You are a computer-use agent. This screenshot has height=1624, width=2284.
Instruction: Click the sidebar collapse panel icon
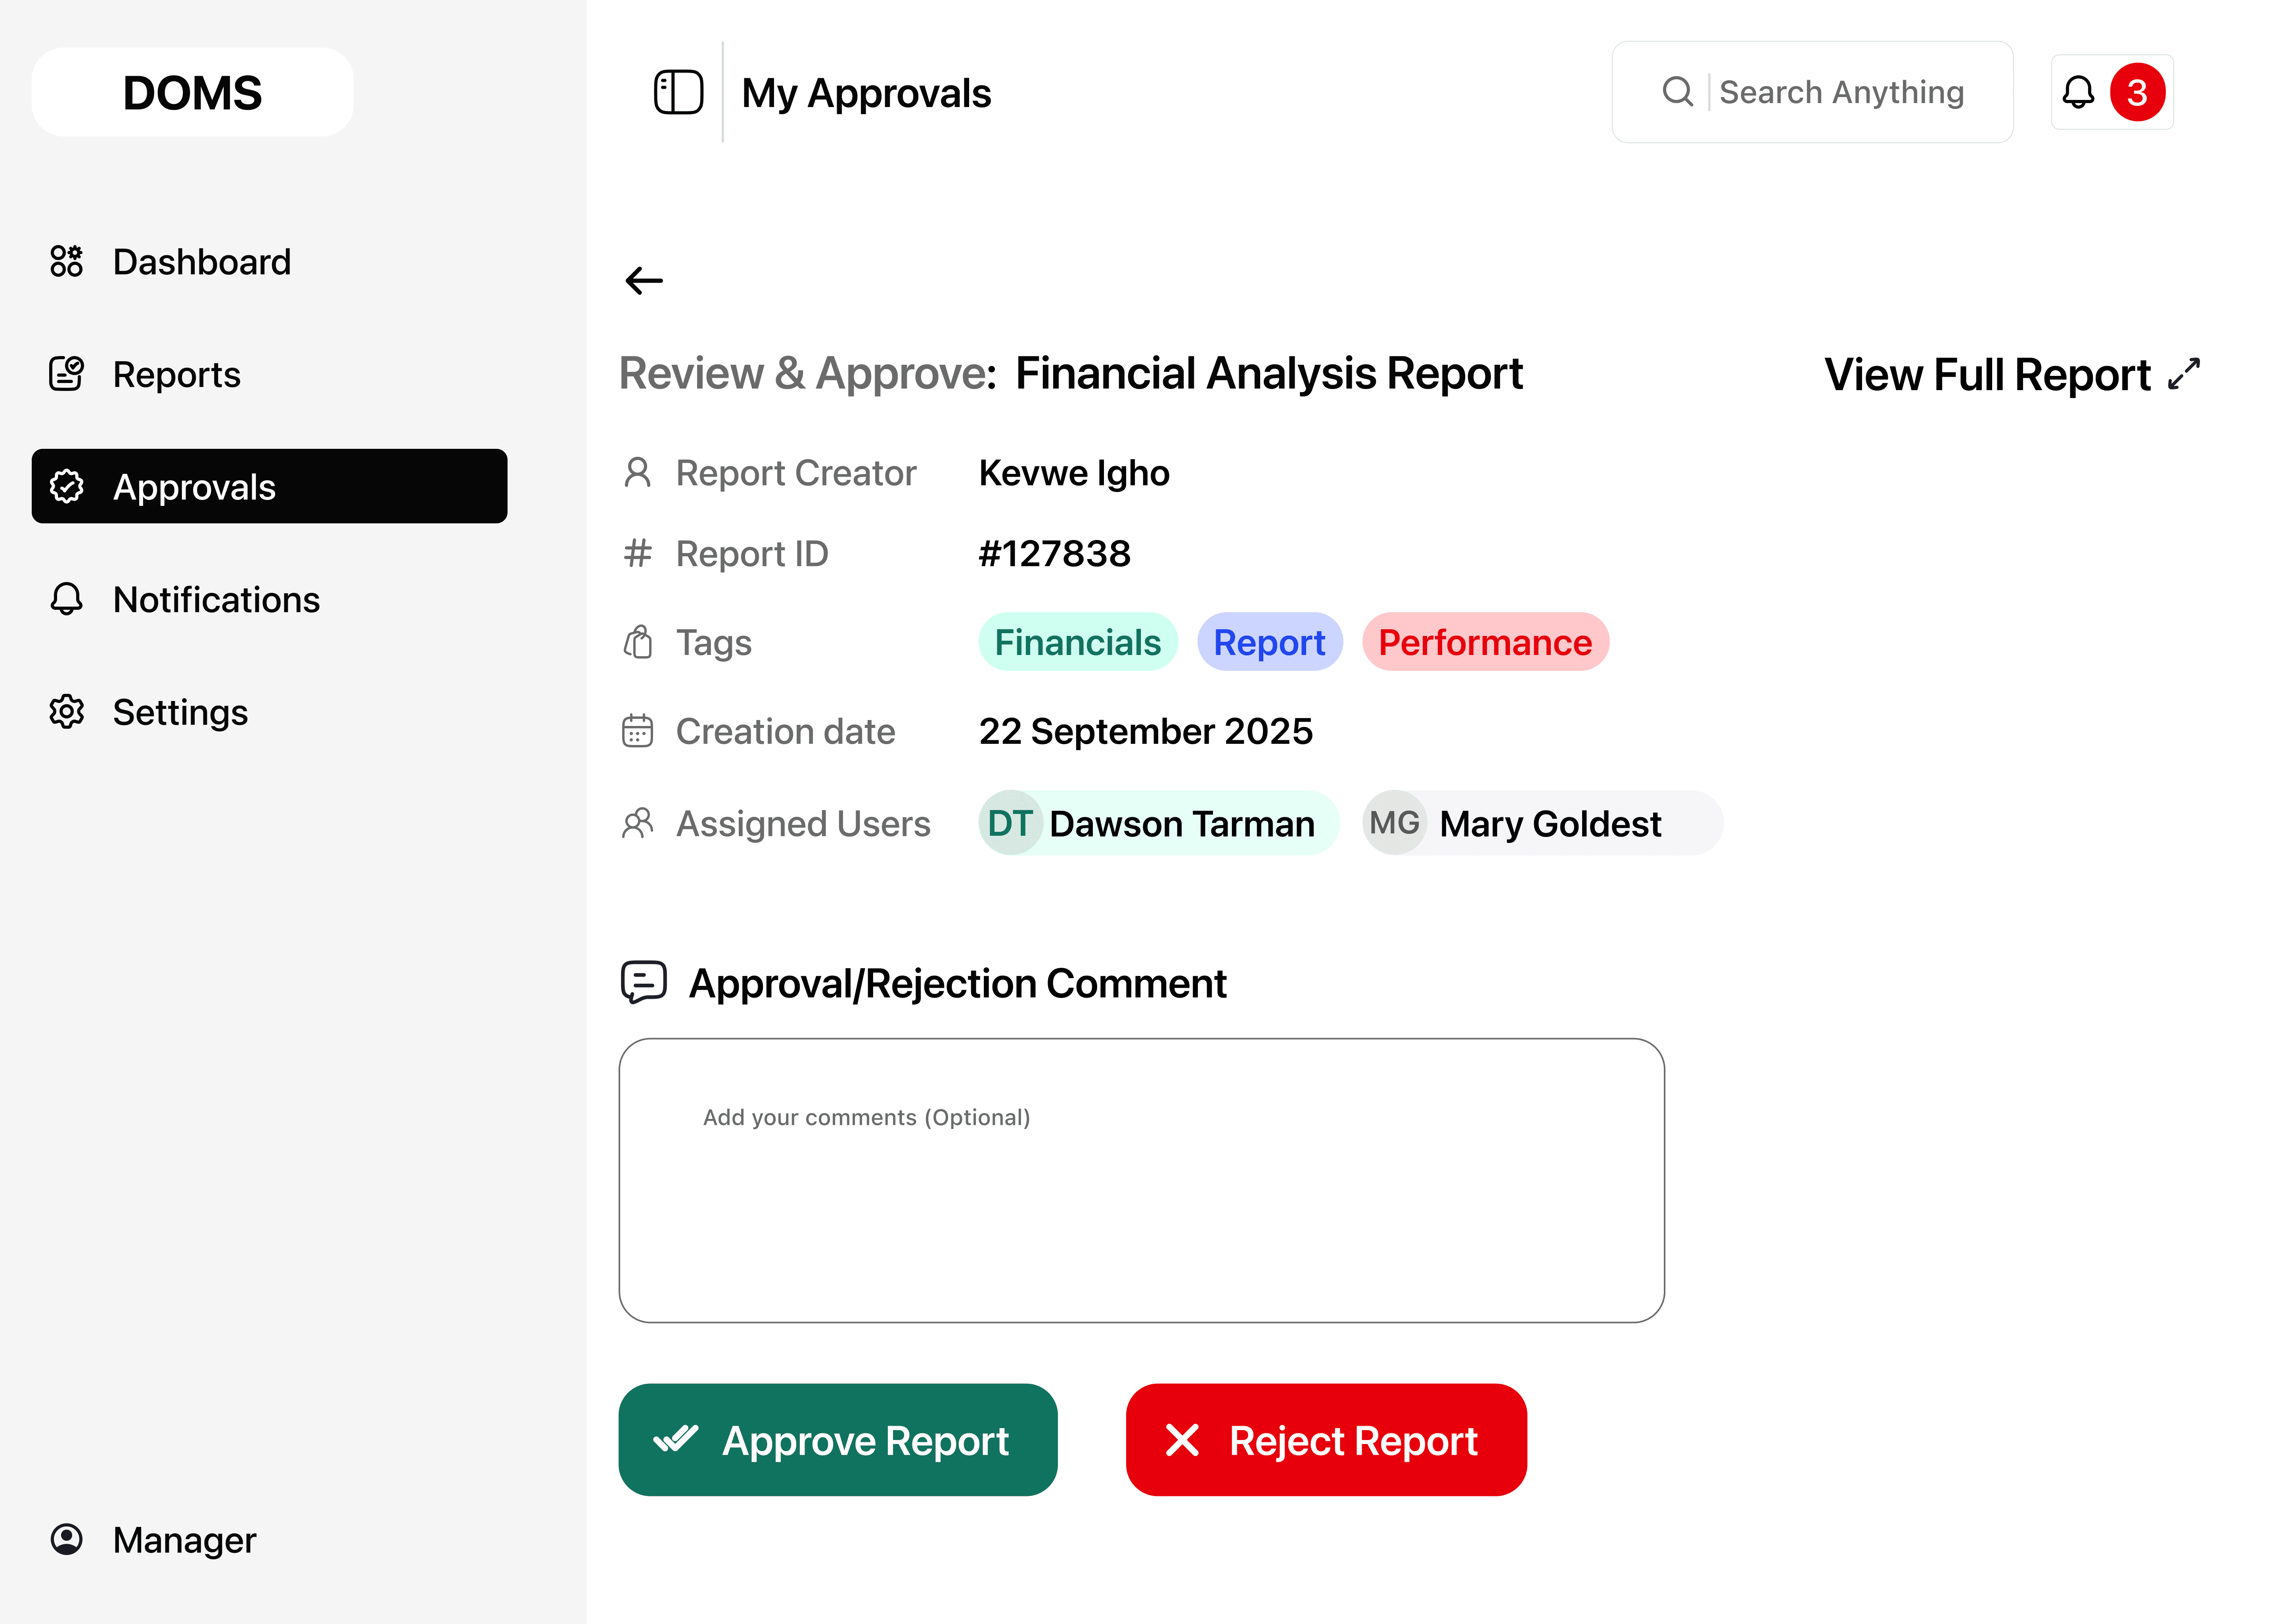(x=678, y=92)
